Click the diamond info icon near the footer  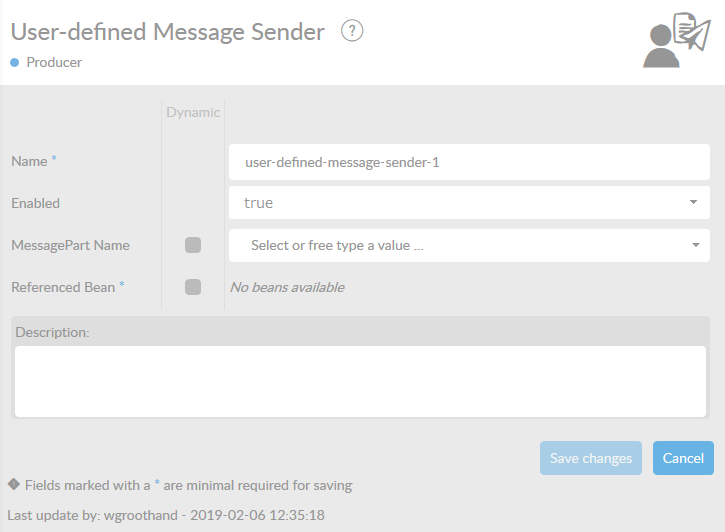(14, 484)
